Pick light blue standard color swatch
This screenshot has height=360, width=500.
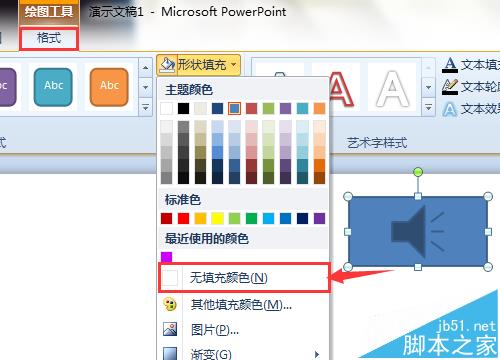click(269, 219)
